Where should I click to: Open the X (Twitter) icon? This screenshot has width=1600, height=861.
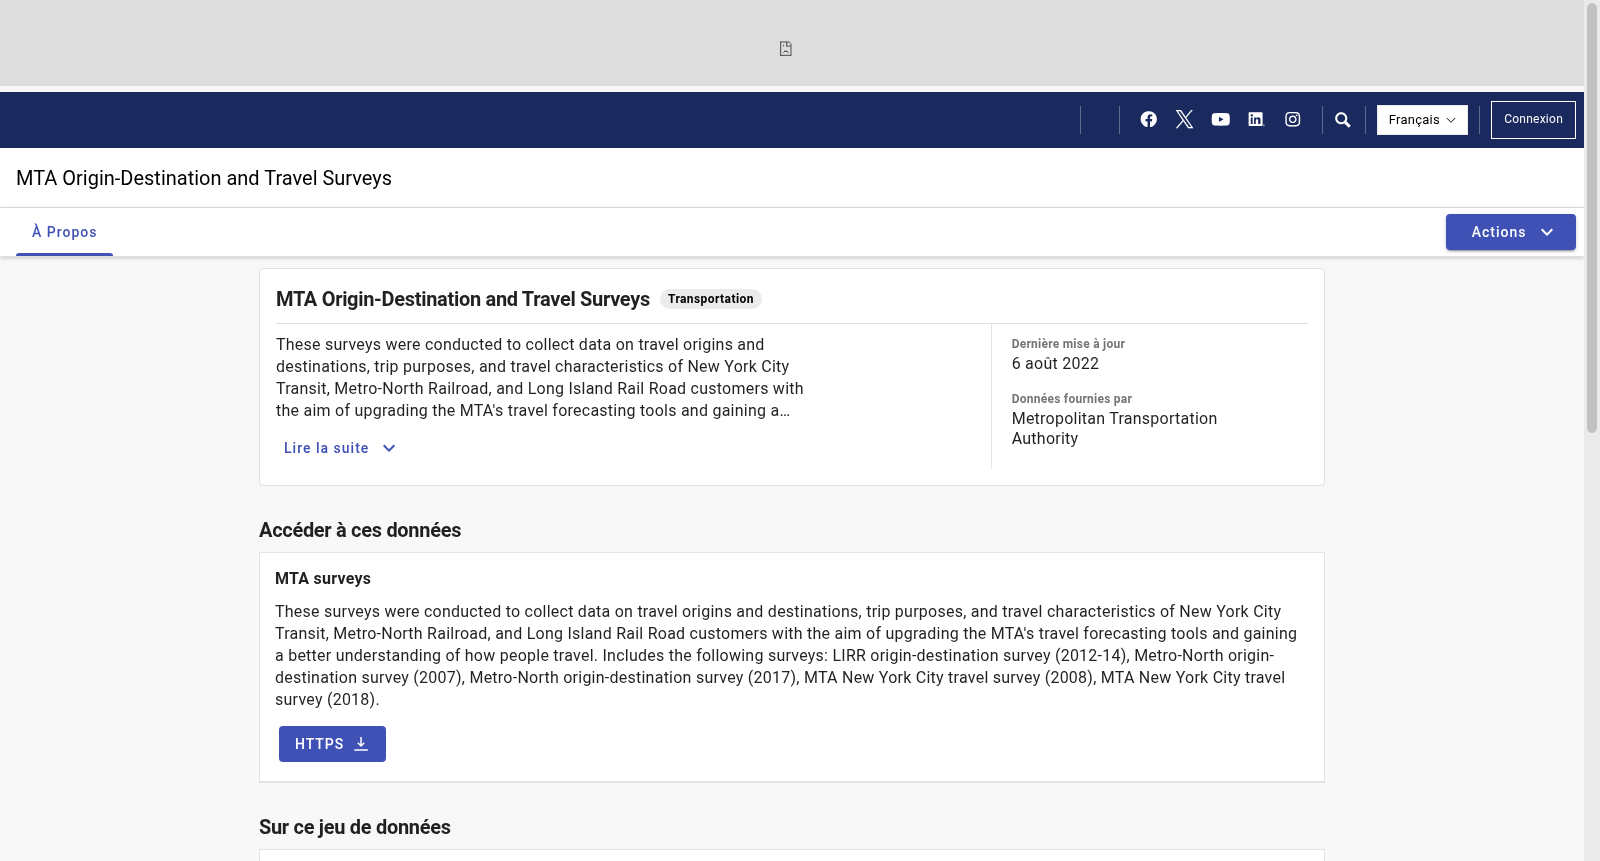1184,119
